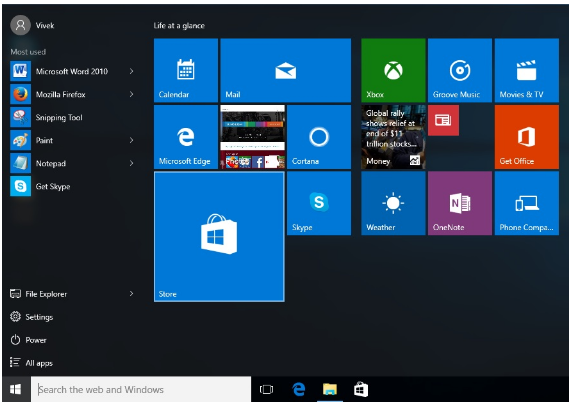574x405 pixels.
Task: Launch Microsoft Edge tile
Action: [186, 137]
